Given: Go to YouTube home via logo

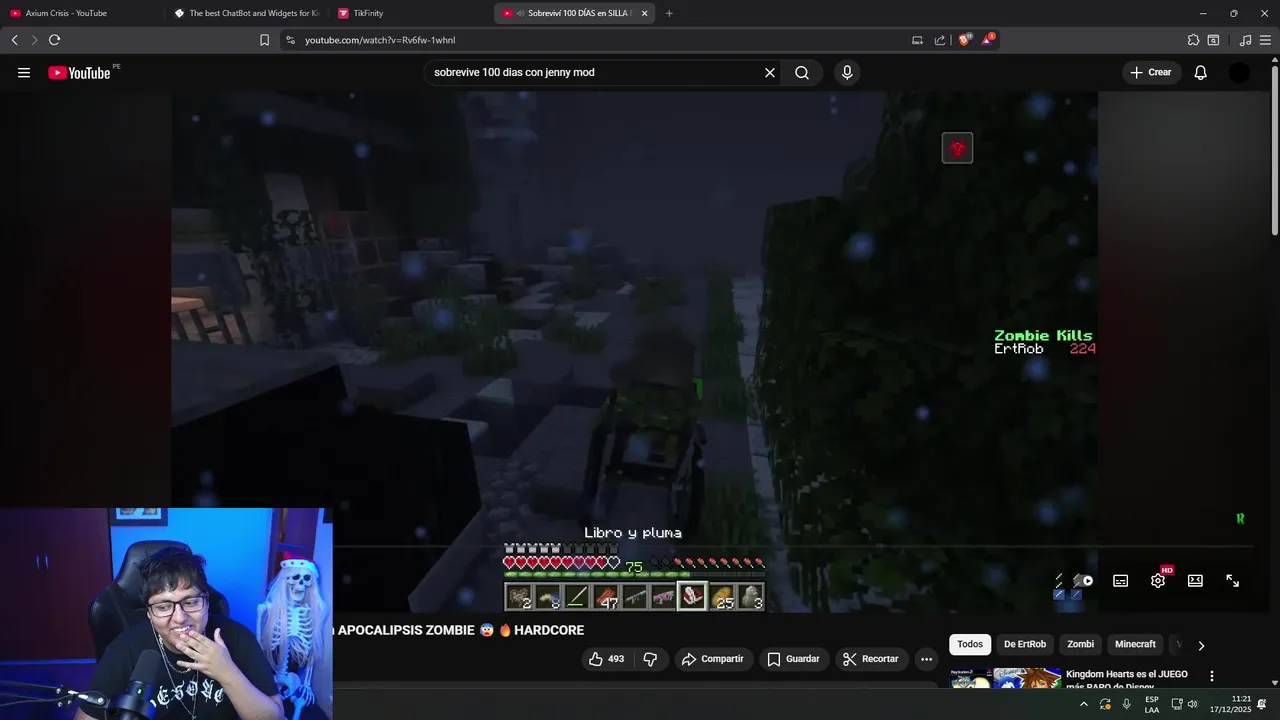Looking at the screenshot, I should point(79,73).
